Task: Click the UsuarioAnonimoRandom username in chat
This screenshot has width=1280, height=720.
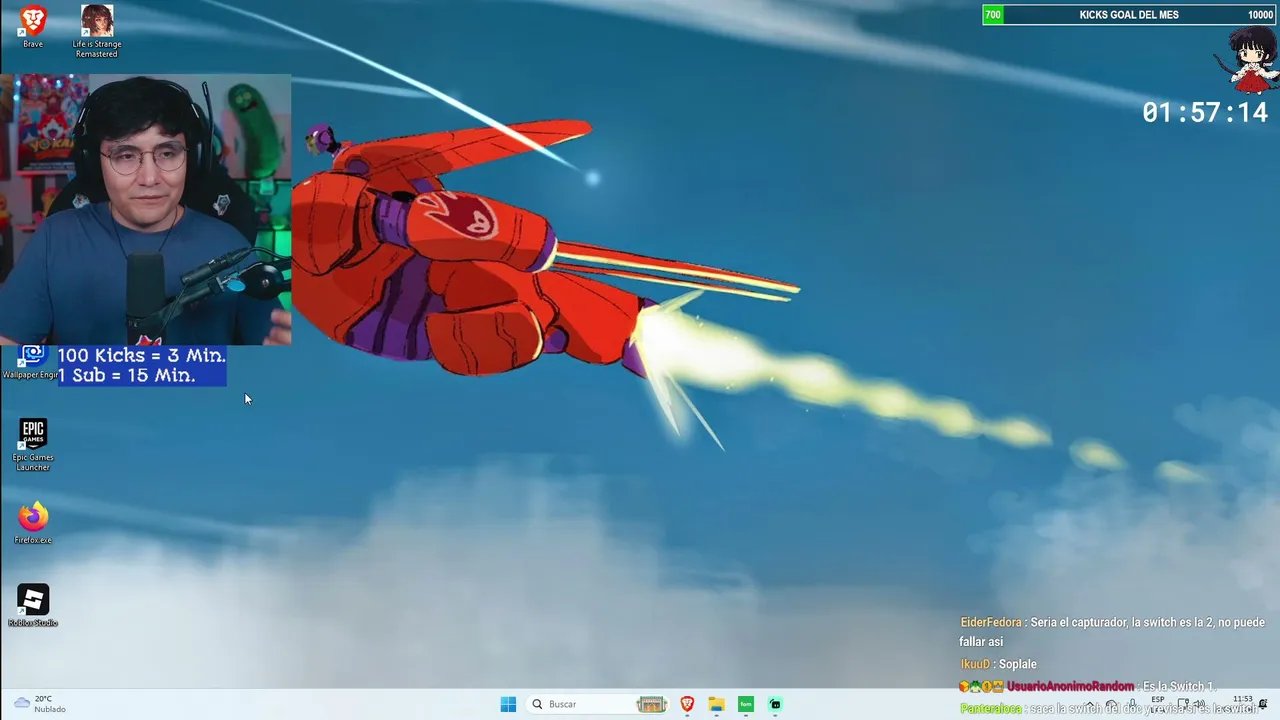Action: click(x=1070, y=687)
